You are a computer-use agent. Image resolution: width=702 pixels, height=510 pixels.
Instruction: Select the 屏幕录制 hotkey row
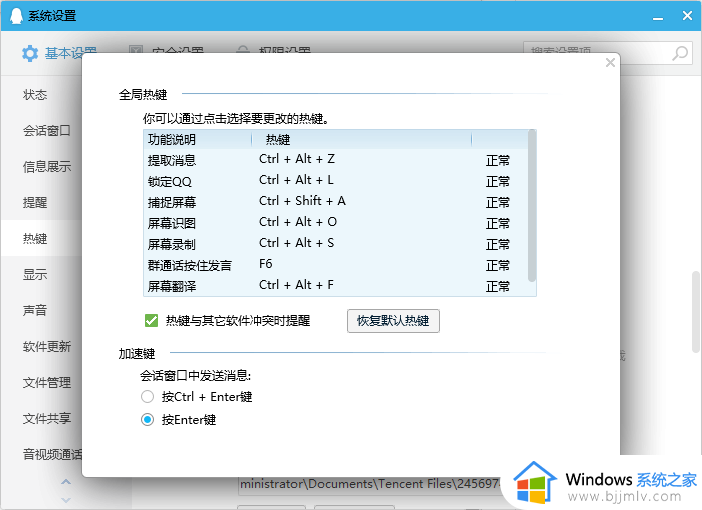click(x=336, y=244)
